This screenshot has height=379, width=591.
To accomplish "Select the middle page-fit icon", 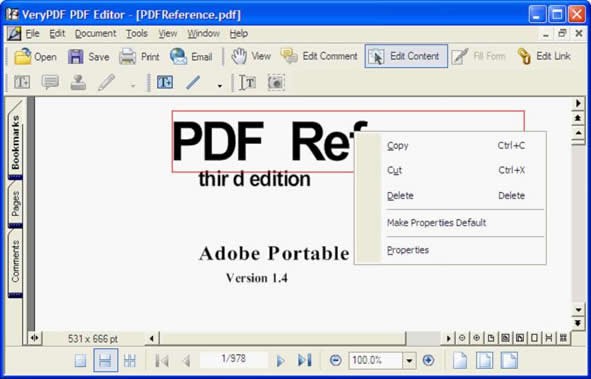I will tap(484, 360).
